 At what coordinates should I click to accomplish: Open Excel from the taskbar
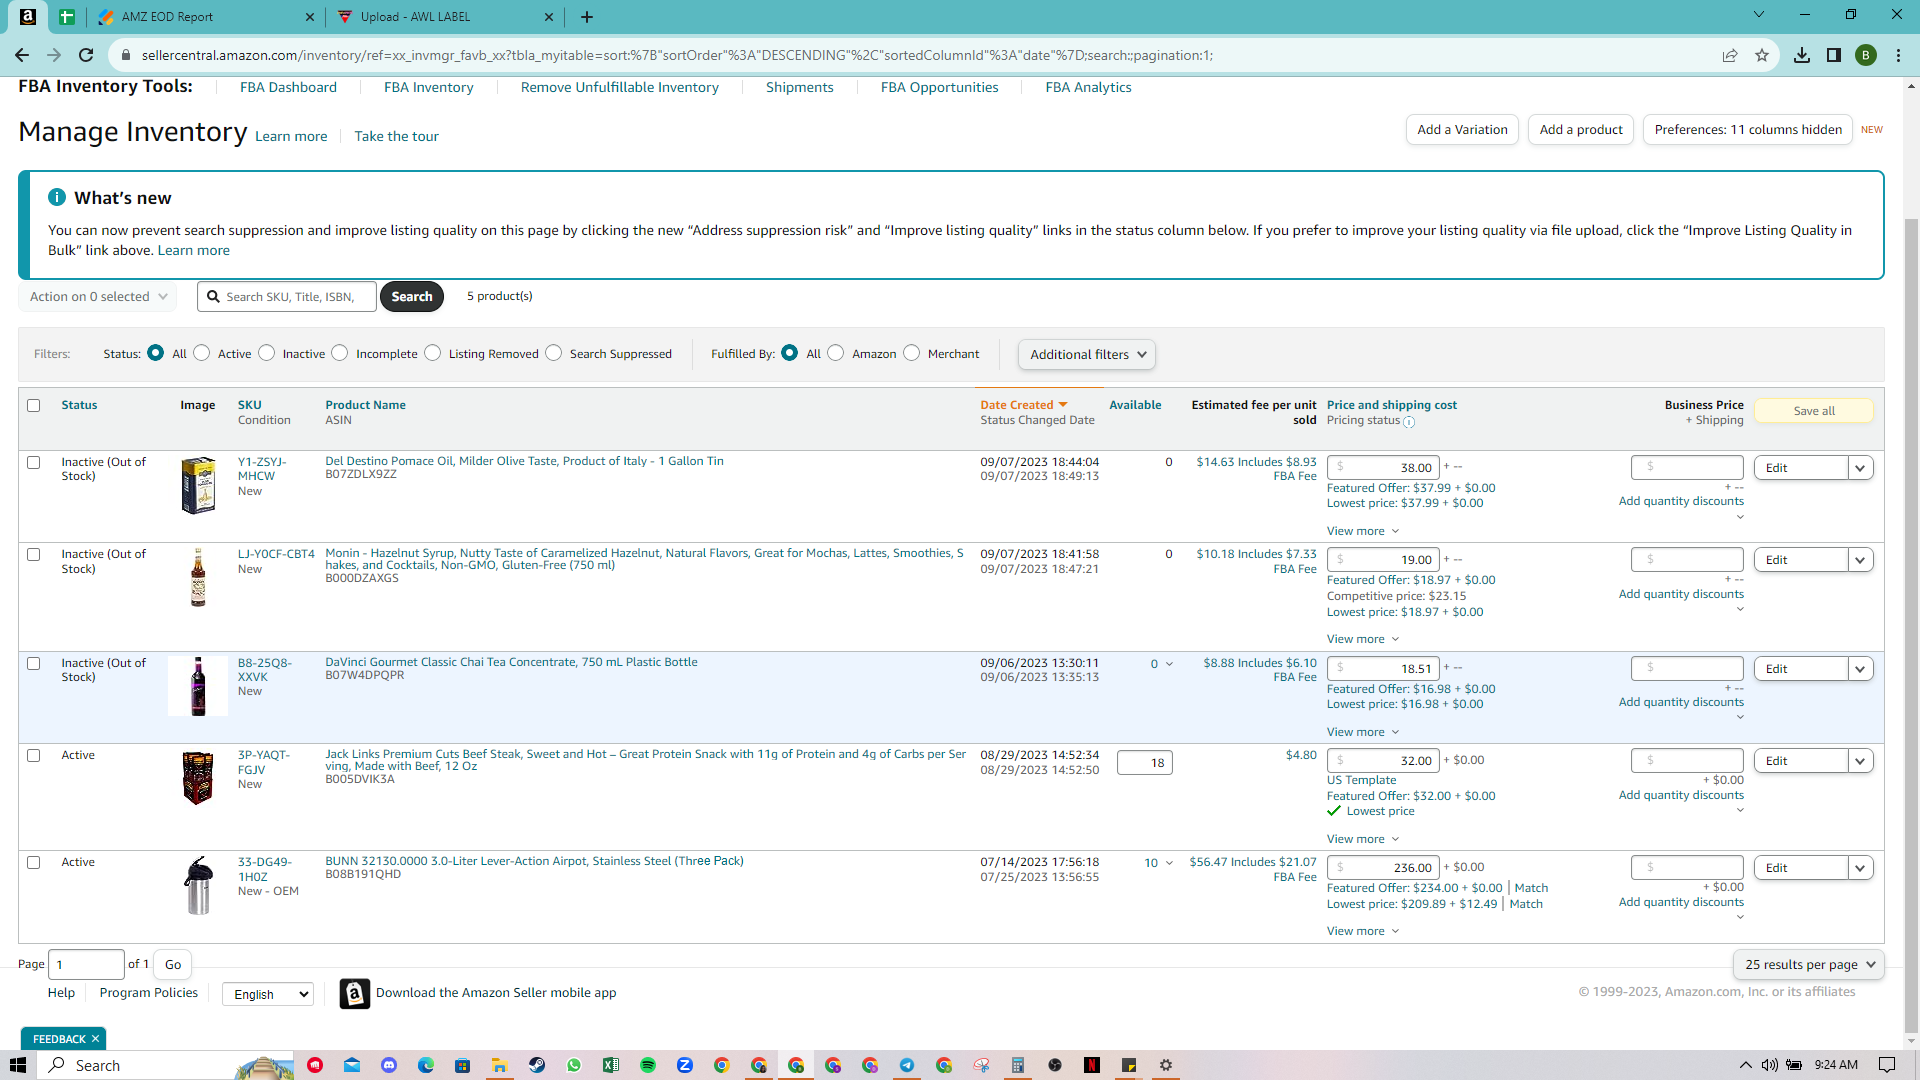coord(611,1065)
